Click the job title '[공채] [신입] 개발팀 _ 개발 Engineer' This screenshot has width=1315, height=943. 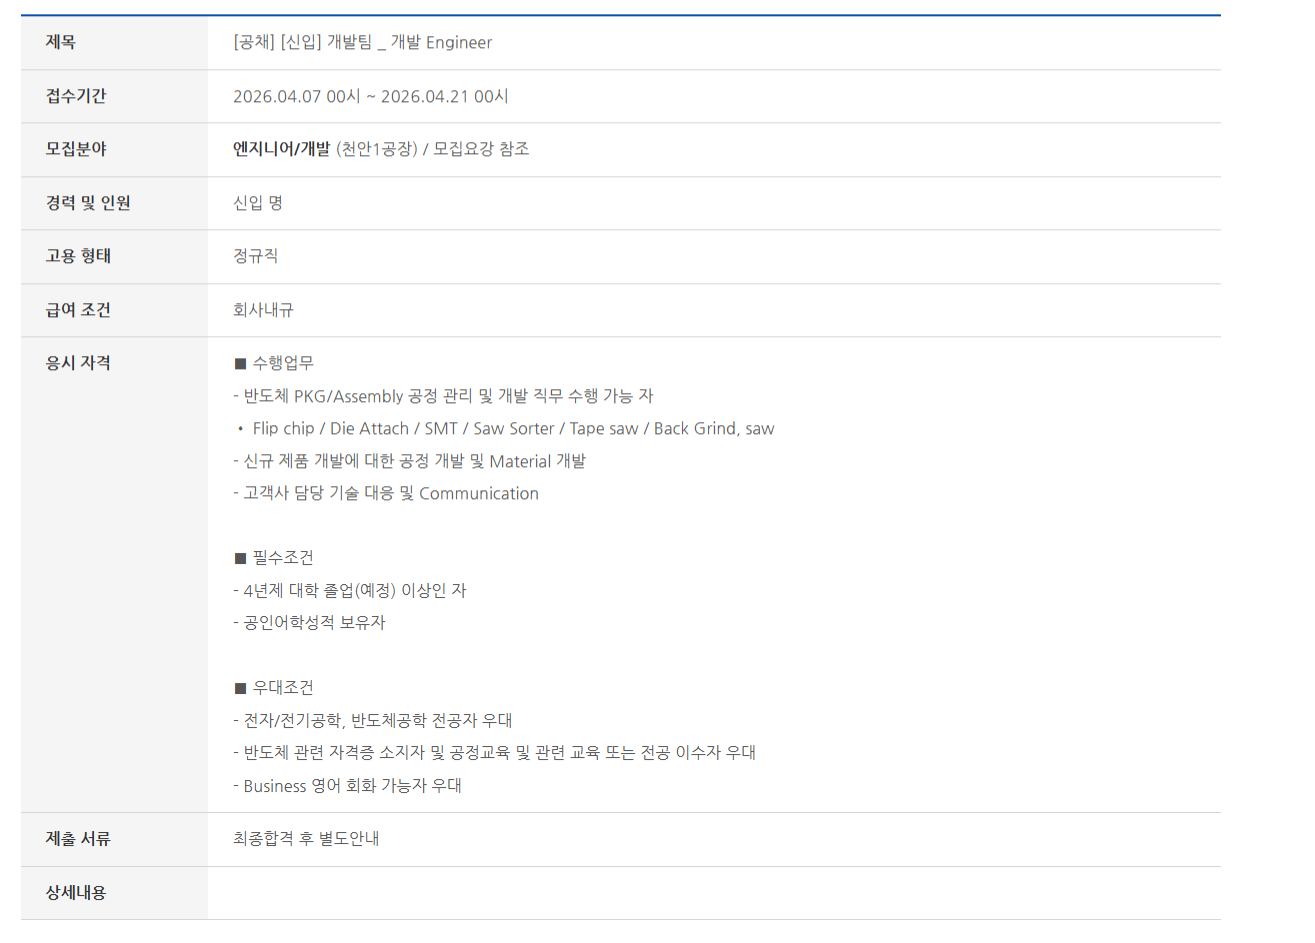362,42
